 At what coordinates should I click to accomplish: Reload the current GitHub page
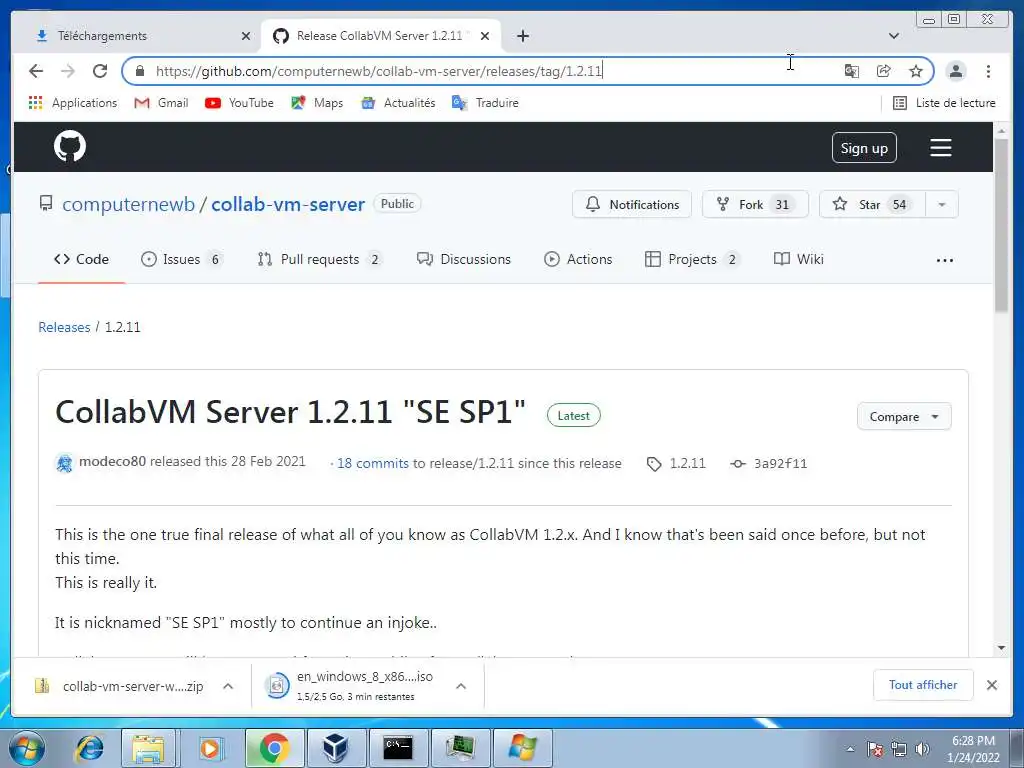100,71
